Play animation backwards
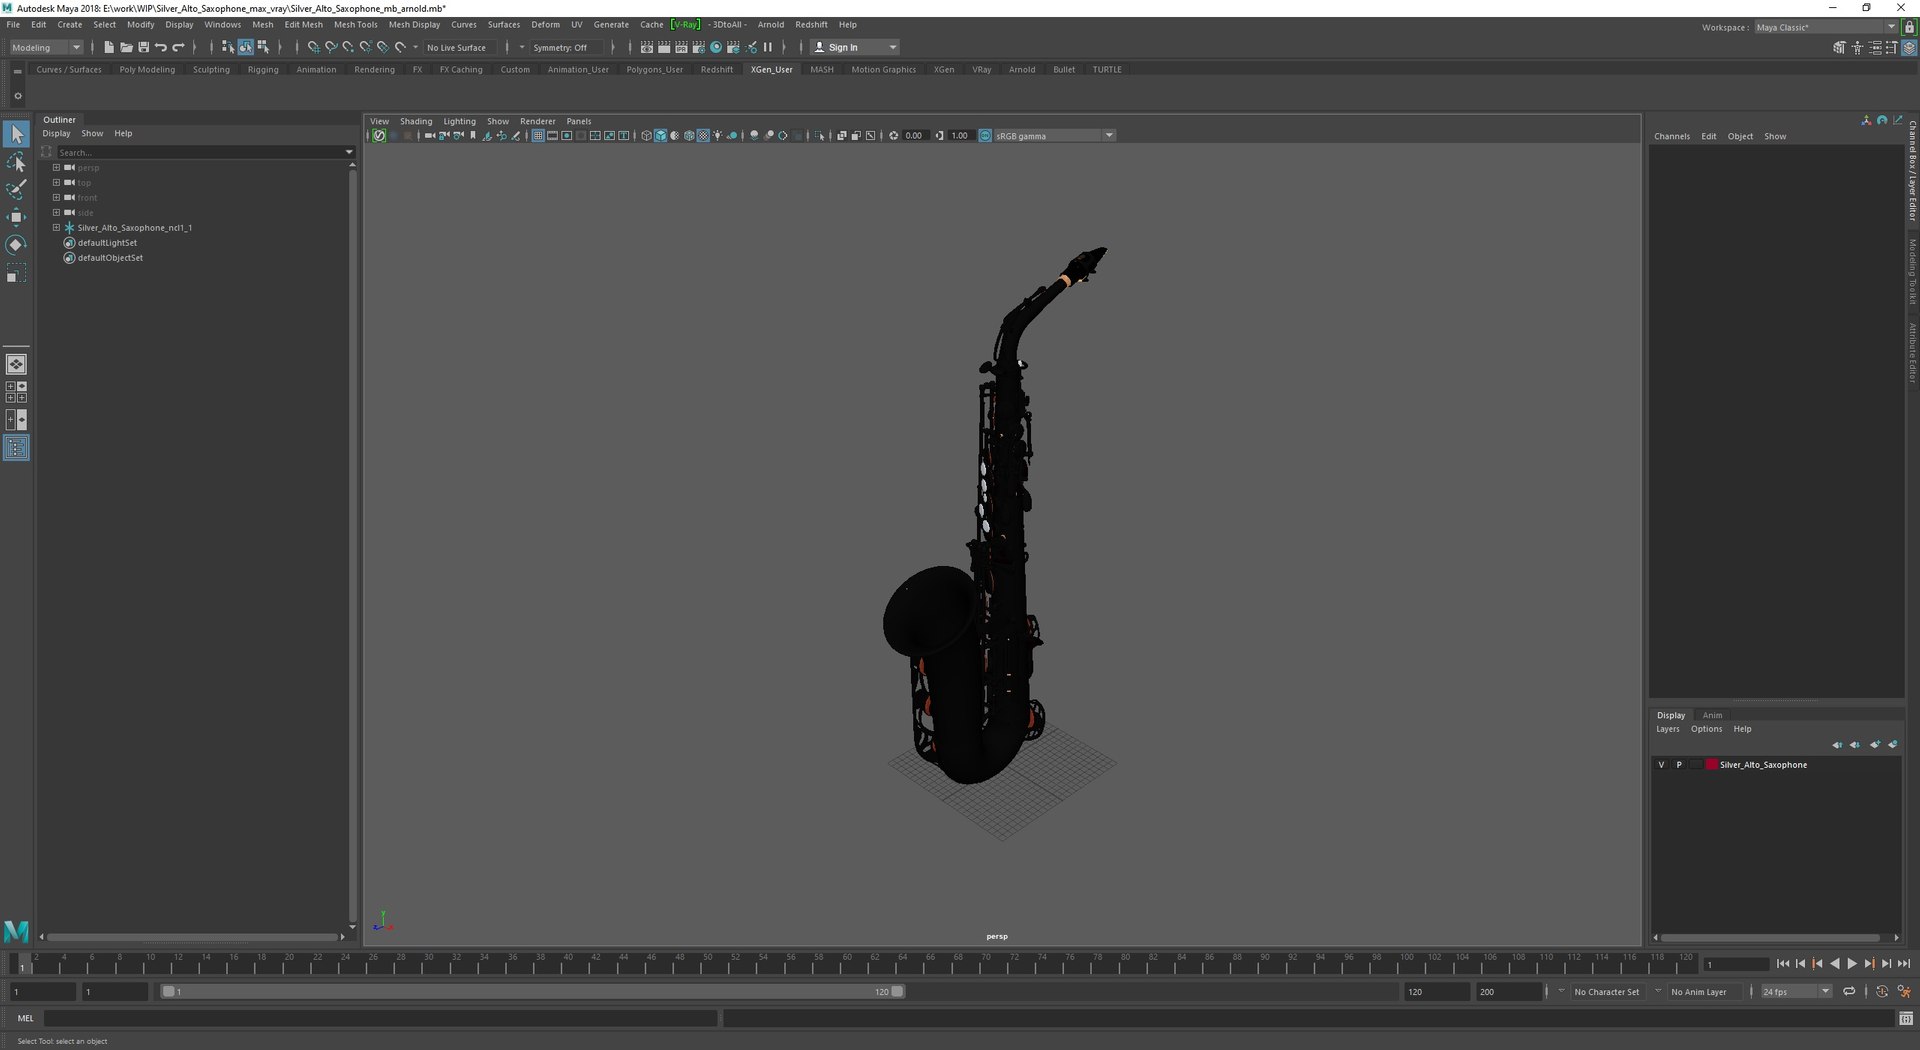This screenshot has width=1920, height=1050. (x=1835, y=964)
